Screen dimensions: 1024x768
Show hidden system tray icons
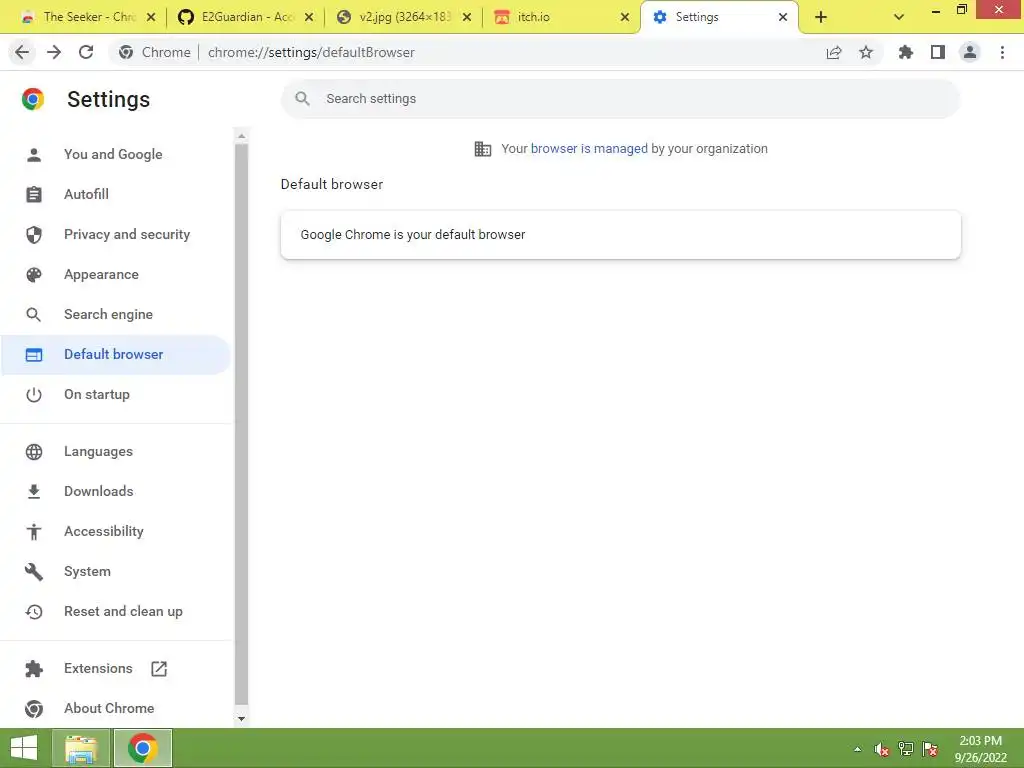[x=857, y=749]
